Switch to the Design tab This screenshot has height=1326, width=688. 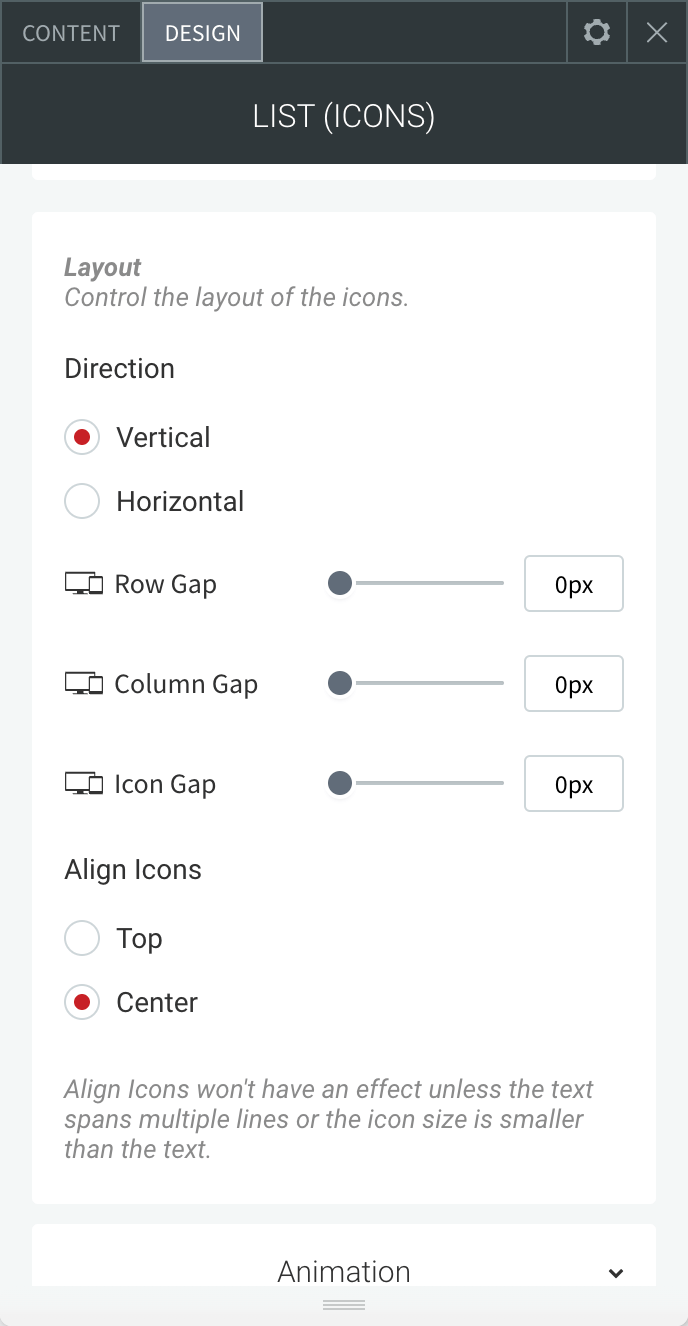203,32
